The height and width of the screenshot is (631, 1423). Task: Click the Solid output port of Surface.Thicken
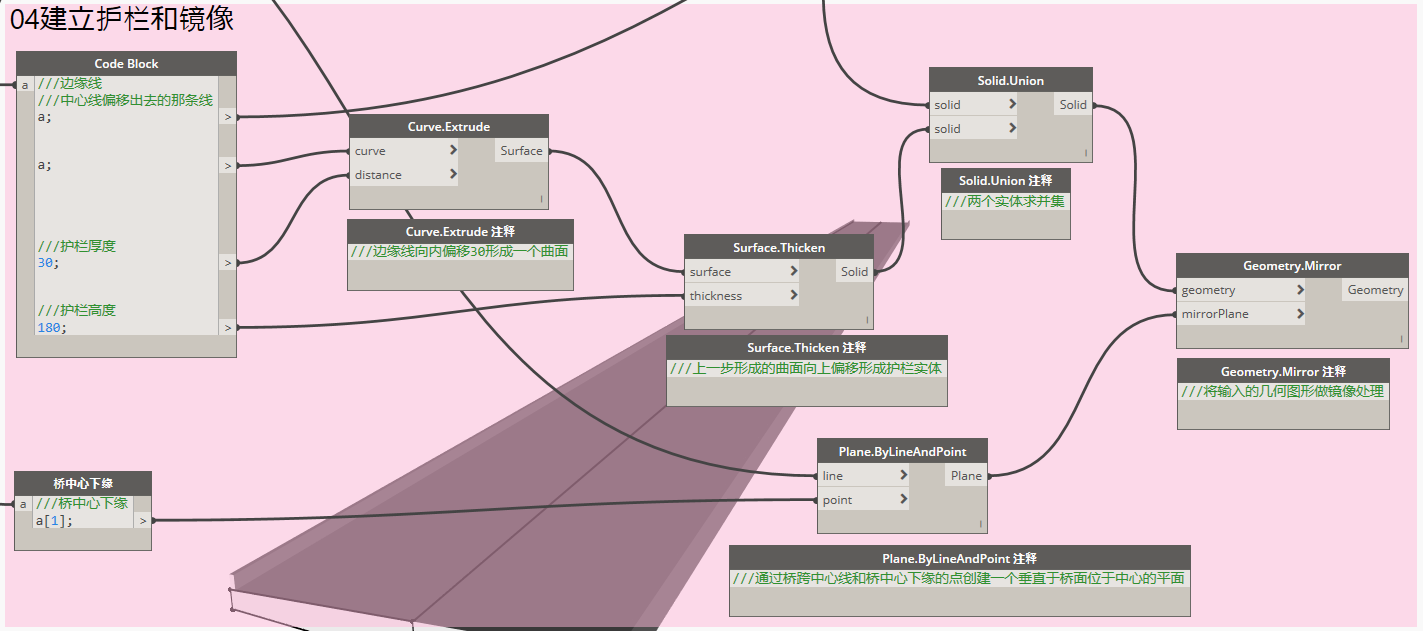[x=855, y=272]
